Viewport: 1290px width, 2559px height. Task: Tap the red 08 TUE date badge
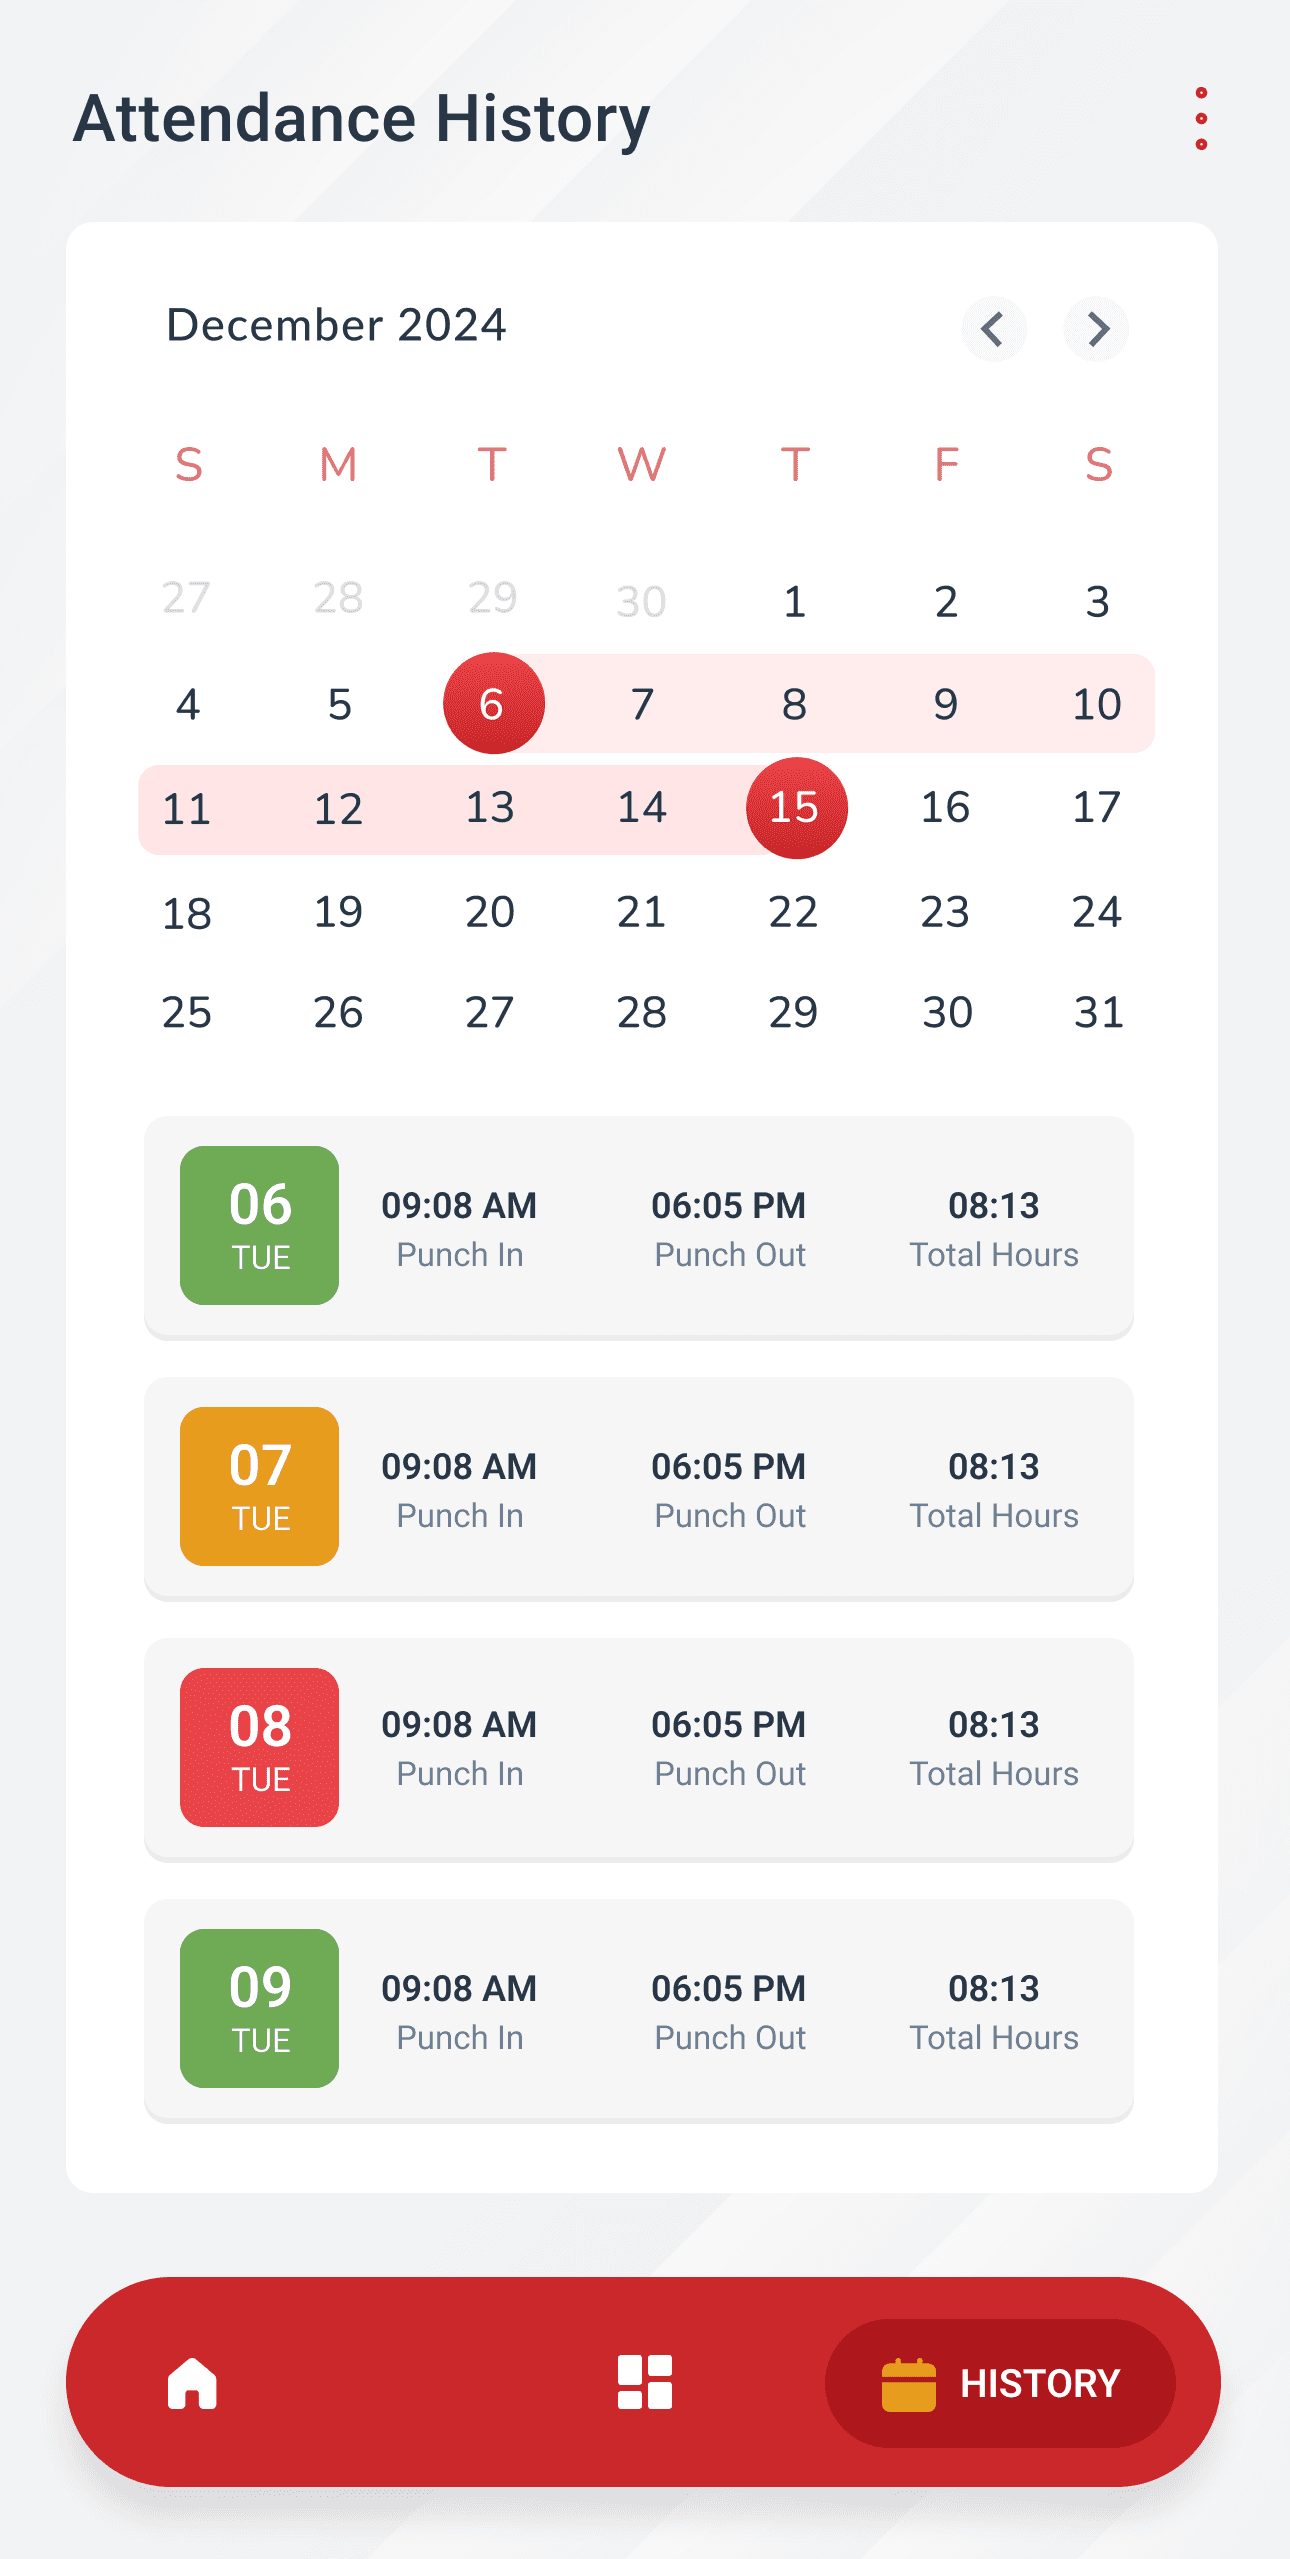pyautogui.click(x=259, y=1747)
